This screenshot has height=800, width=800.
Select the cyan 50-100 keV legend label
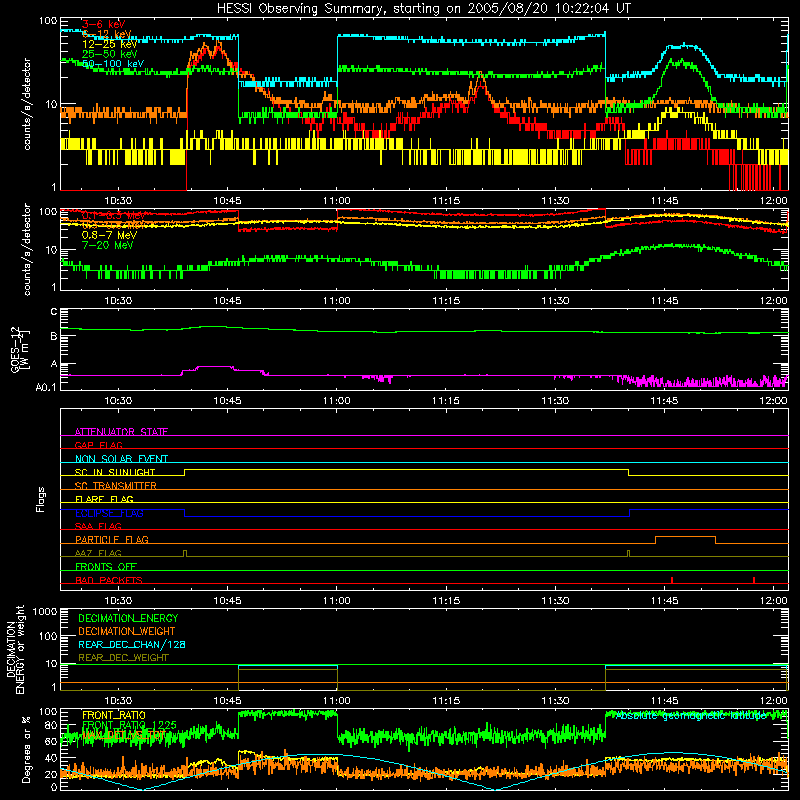point(113,64)
